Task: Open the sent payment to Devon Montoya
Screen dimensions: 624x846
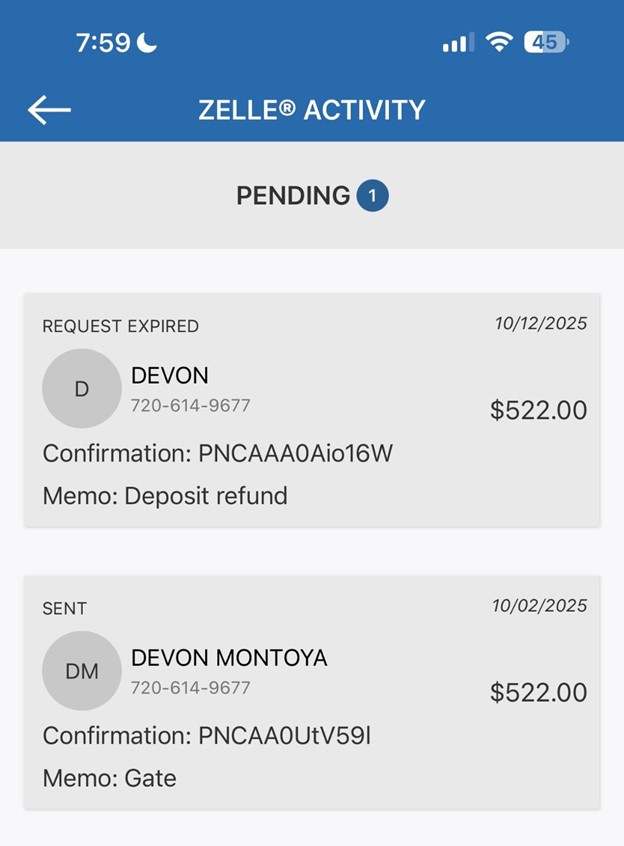Action: 312,692
